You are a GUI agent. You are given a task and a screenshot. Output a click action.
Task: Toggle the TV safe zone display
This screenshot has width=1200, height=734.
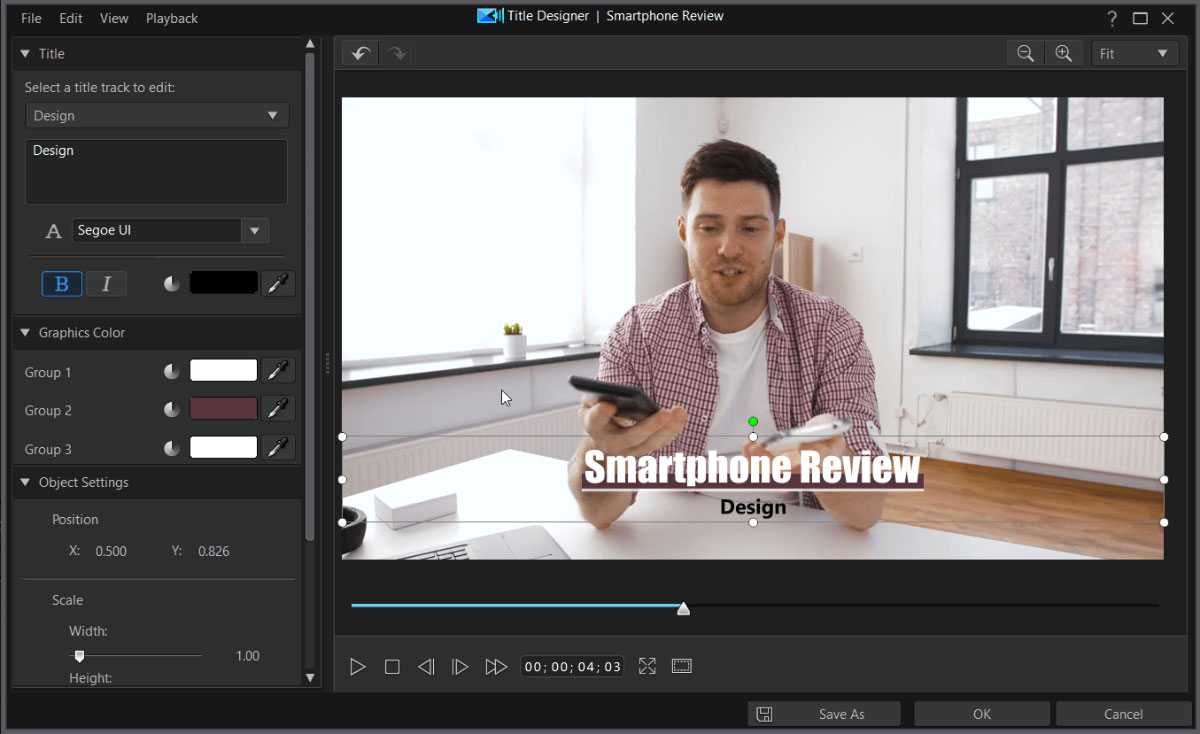coord(682,666)
